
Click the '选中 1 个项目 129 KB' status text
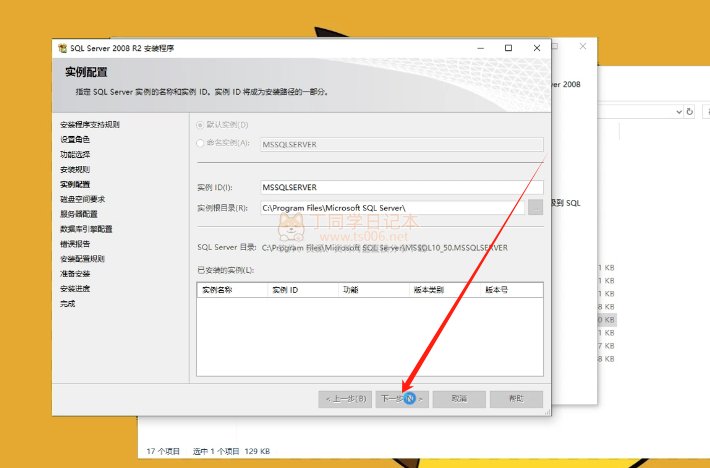(x=231, y=451)
